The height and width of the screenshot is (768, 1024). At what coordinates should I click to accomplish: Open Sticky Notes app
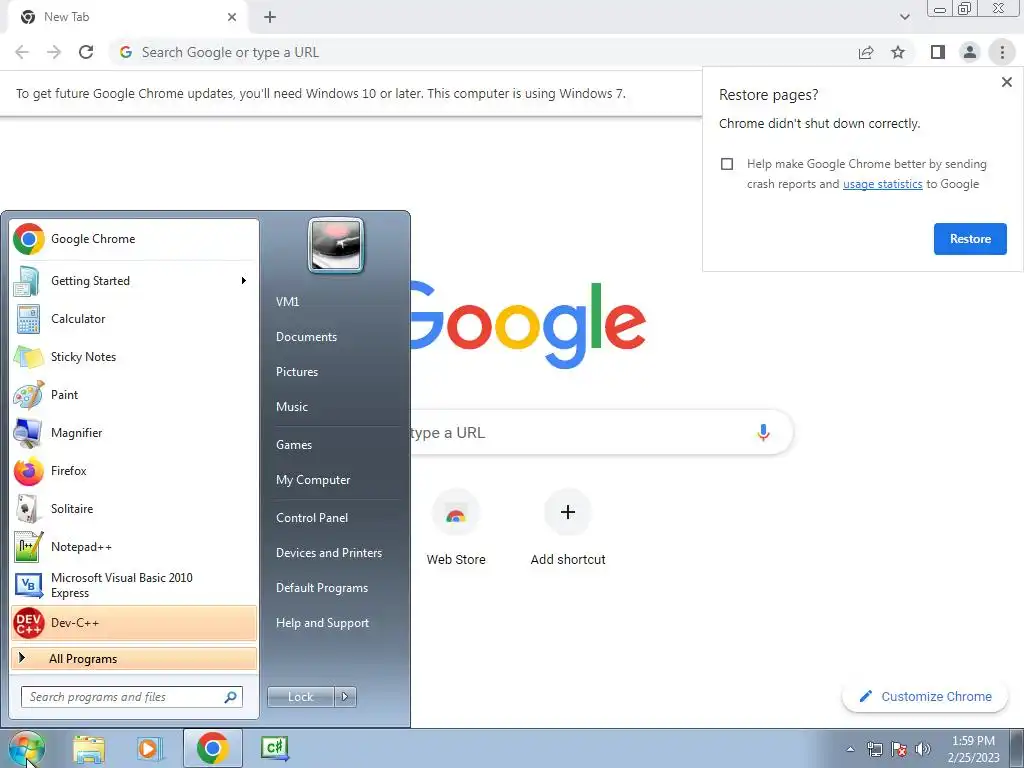(x=134, y=357)
